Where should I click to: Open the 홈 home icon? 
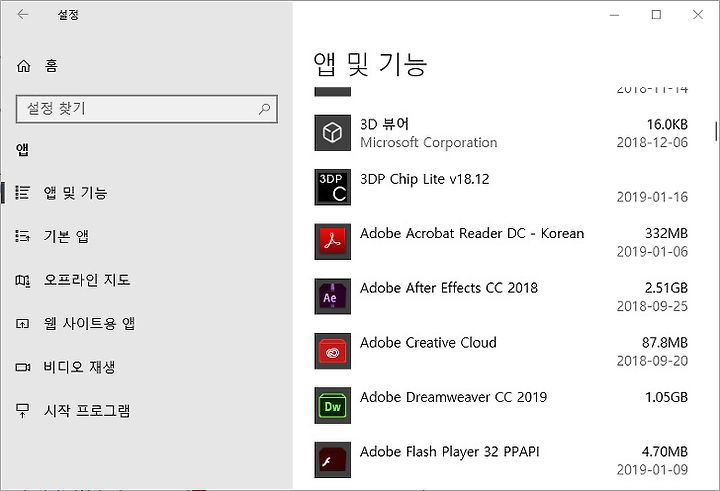pyautogui.click(x=23, y=66)
